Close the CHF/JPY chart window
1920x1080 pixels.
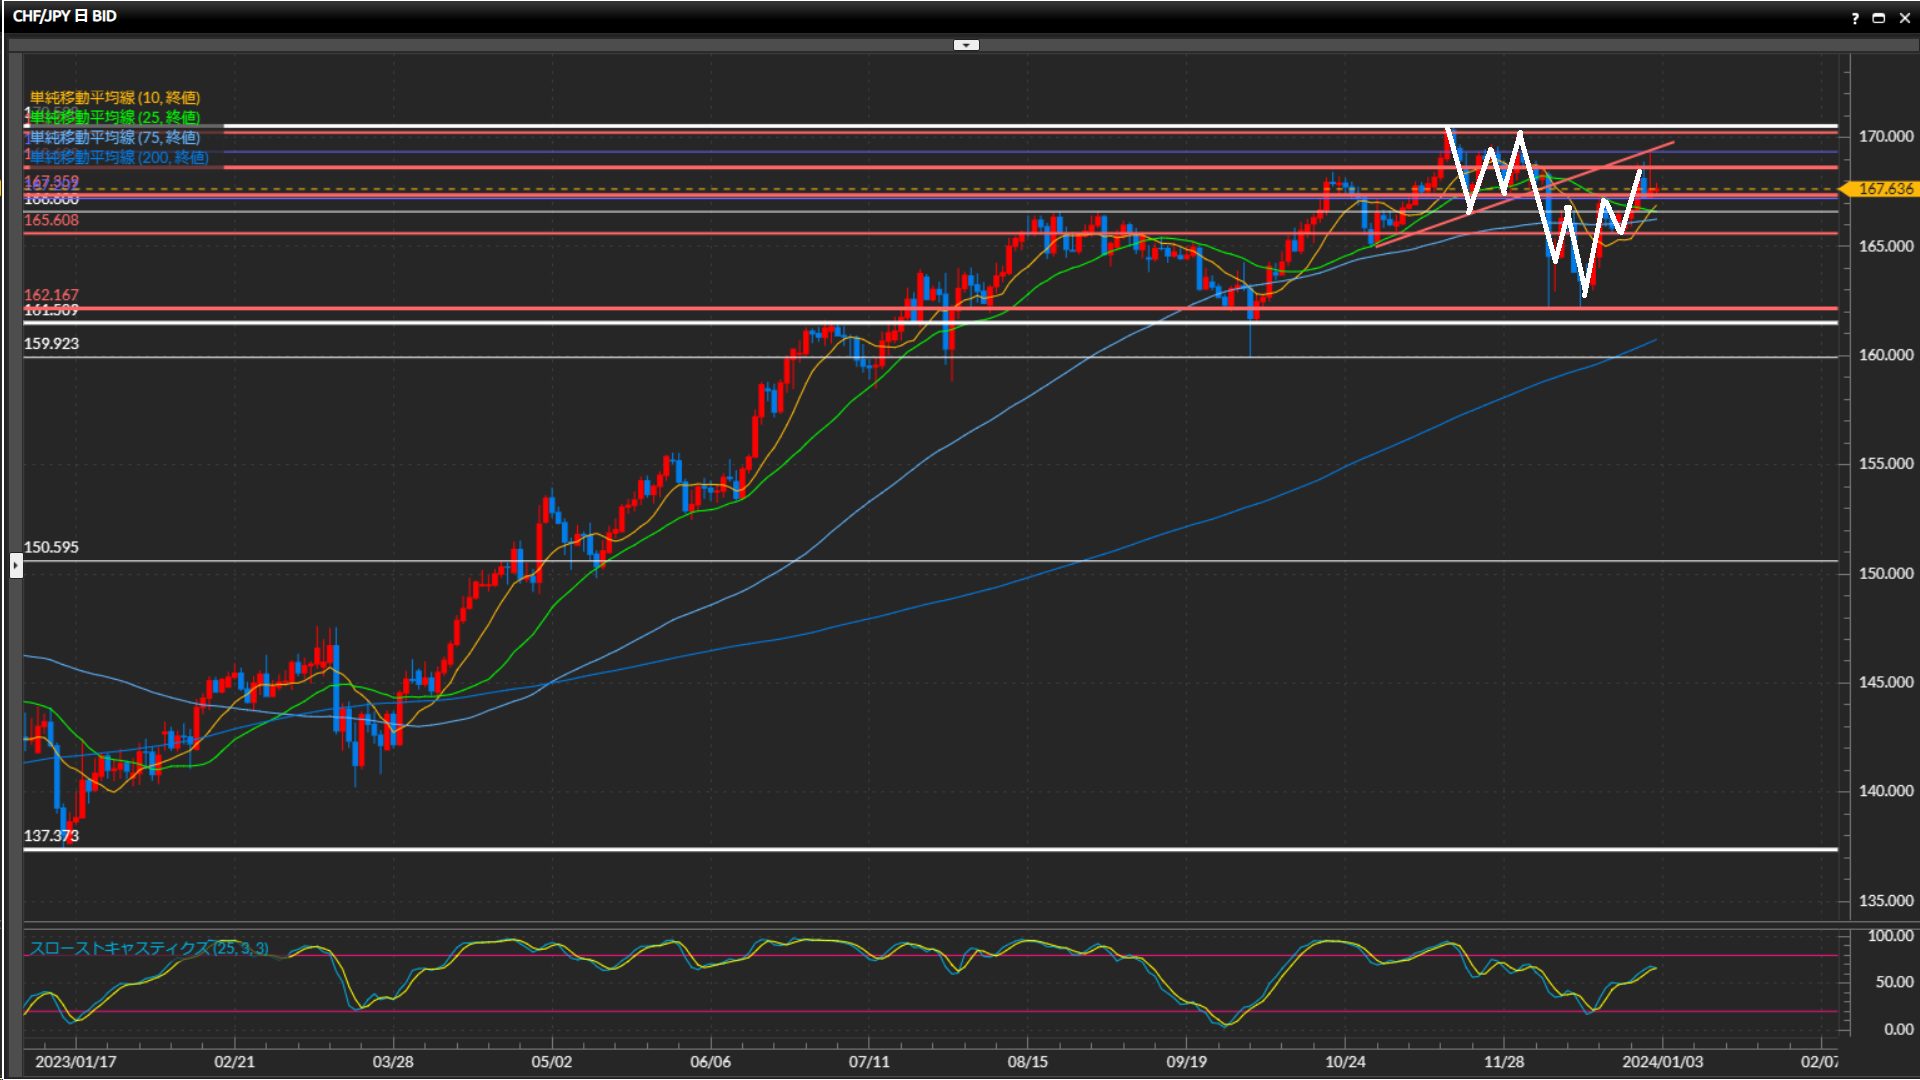1904,18
